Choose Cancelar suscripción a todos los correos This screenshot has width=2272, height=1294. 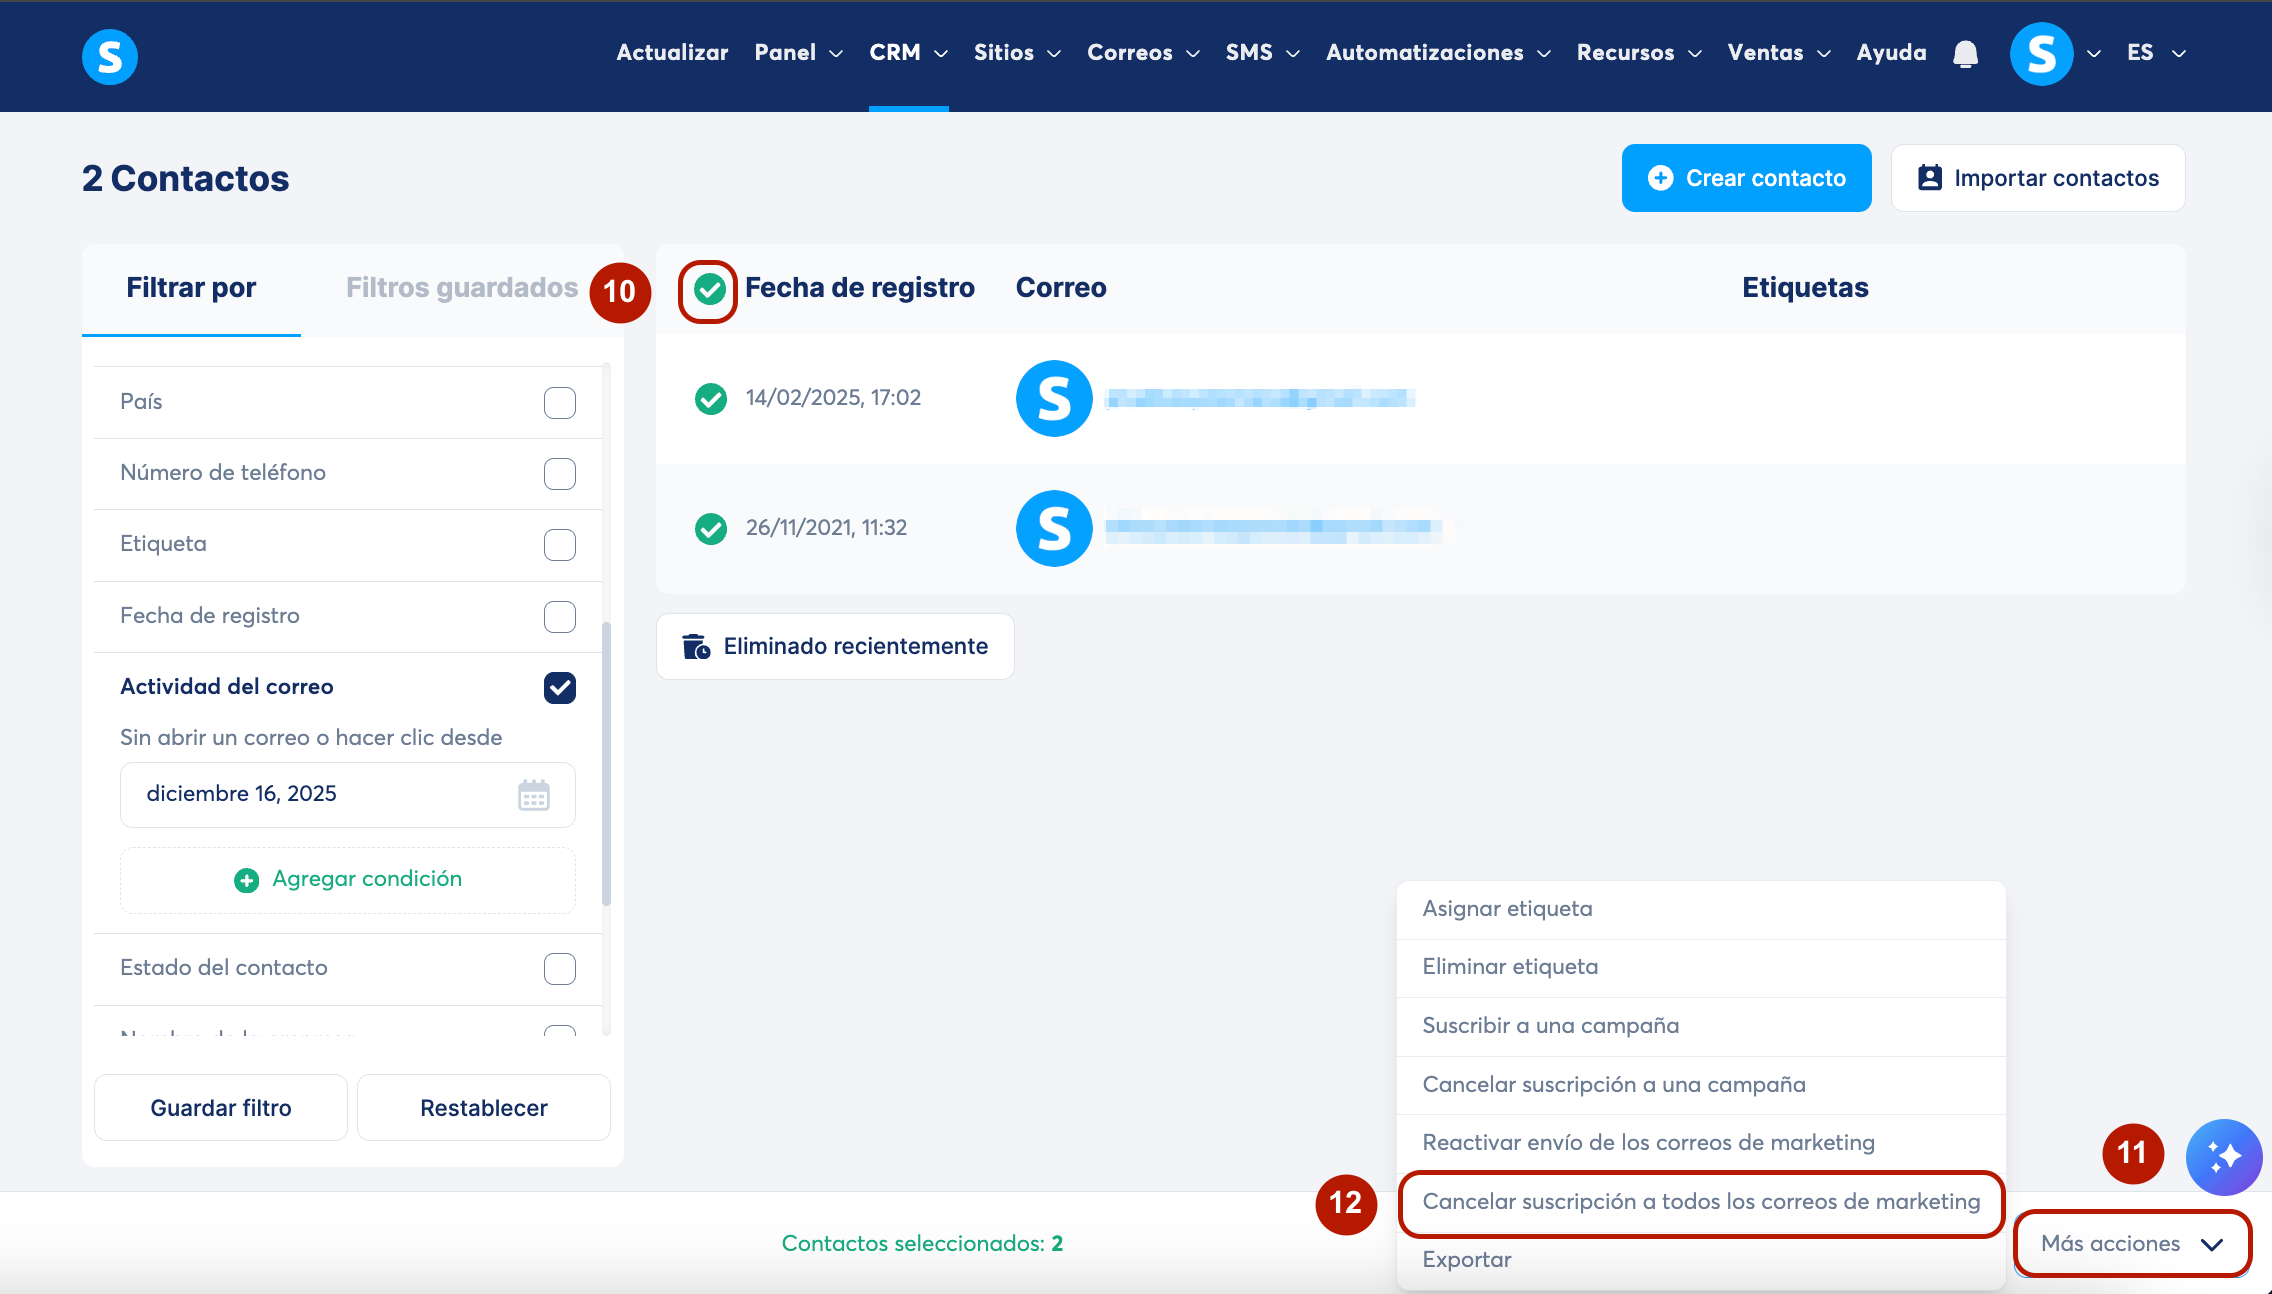1700,1202
